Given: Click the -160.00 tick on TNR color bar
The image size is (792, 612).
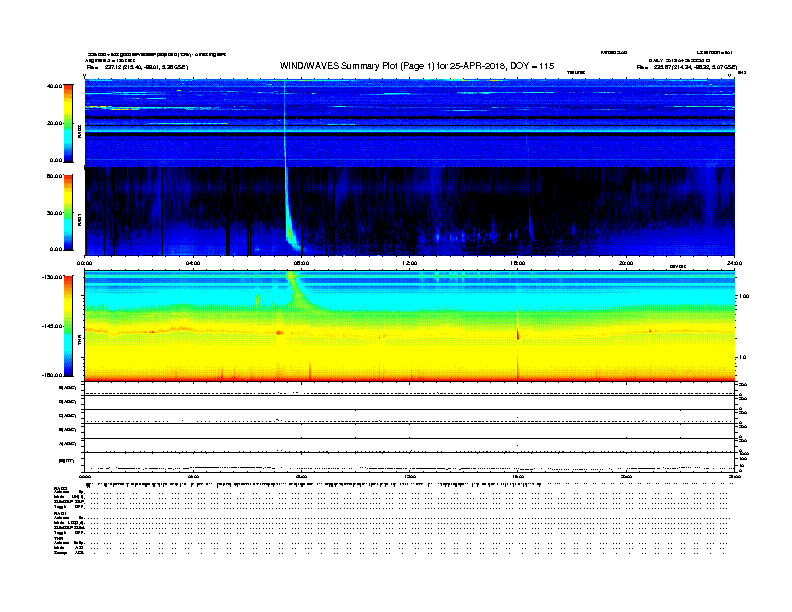Looking at the screenshot, I should pyautogui.click(x=53, y=375).
